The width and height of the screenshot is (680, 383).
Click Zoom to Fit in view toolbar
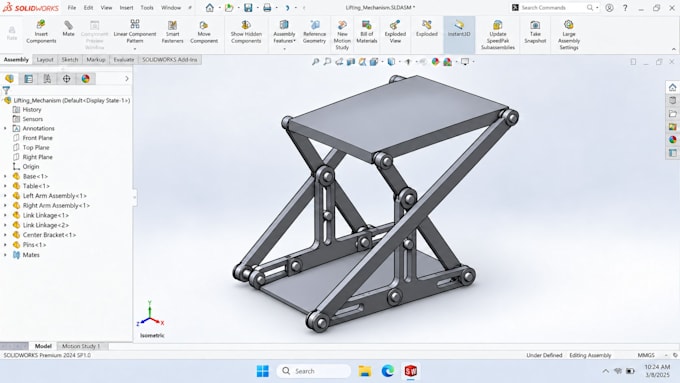(x=315, y=62)
